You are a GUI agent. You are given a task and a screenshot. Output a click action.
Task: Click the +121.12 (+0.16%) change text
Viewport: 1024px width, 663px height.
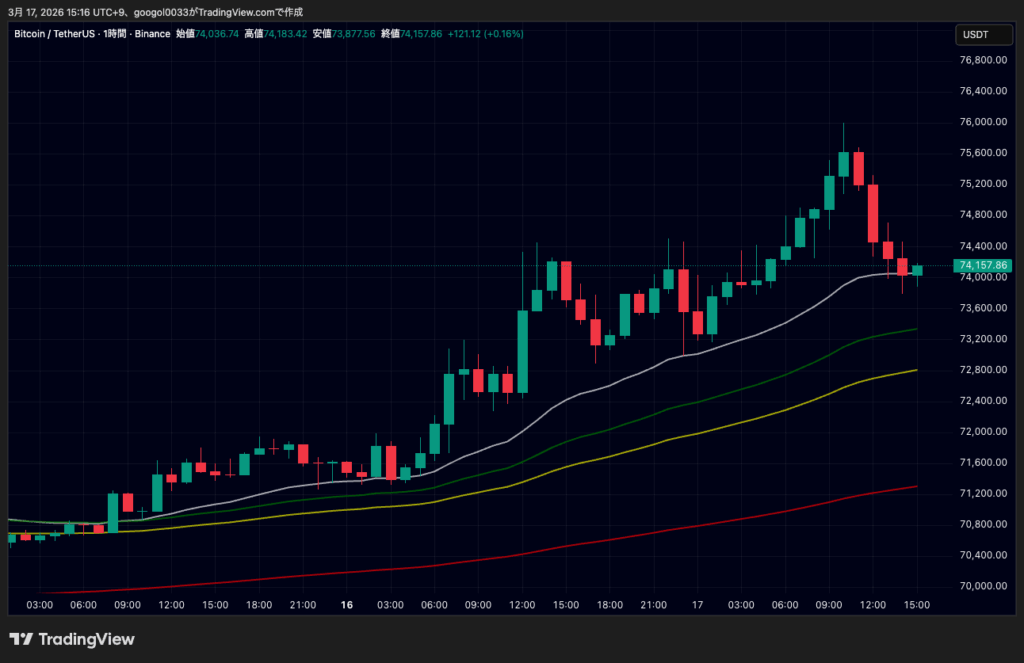pos(485,34)
